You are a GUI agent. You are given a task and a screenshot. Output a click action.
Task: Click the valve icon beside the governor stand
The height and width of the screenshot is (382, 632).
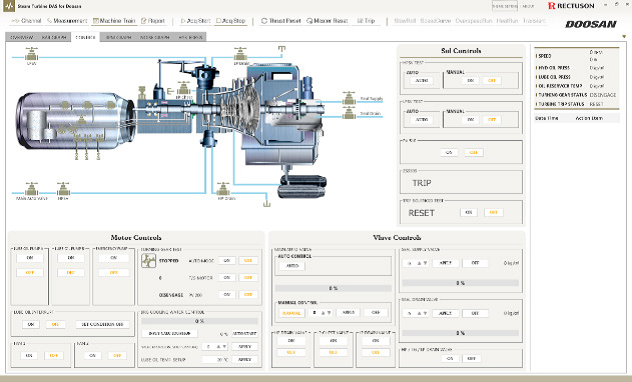pos(184,88)
